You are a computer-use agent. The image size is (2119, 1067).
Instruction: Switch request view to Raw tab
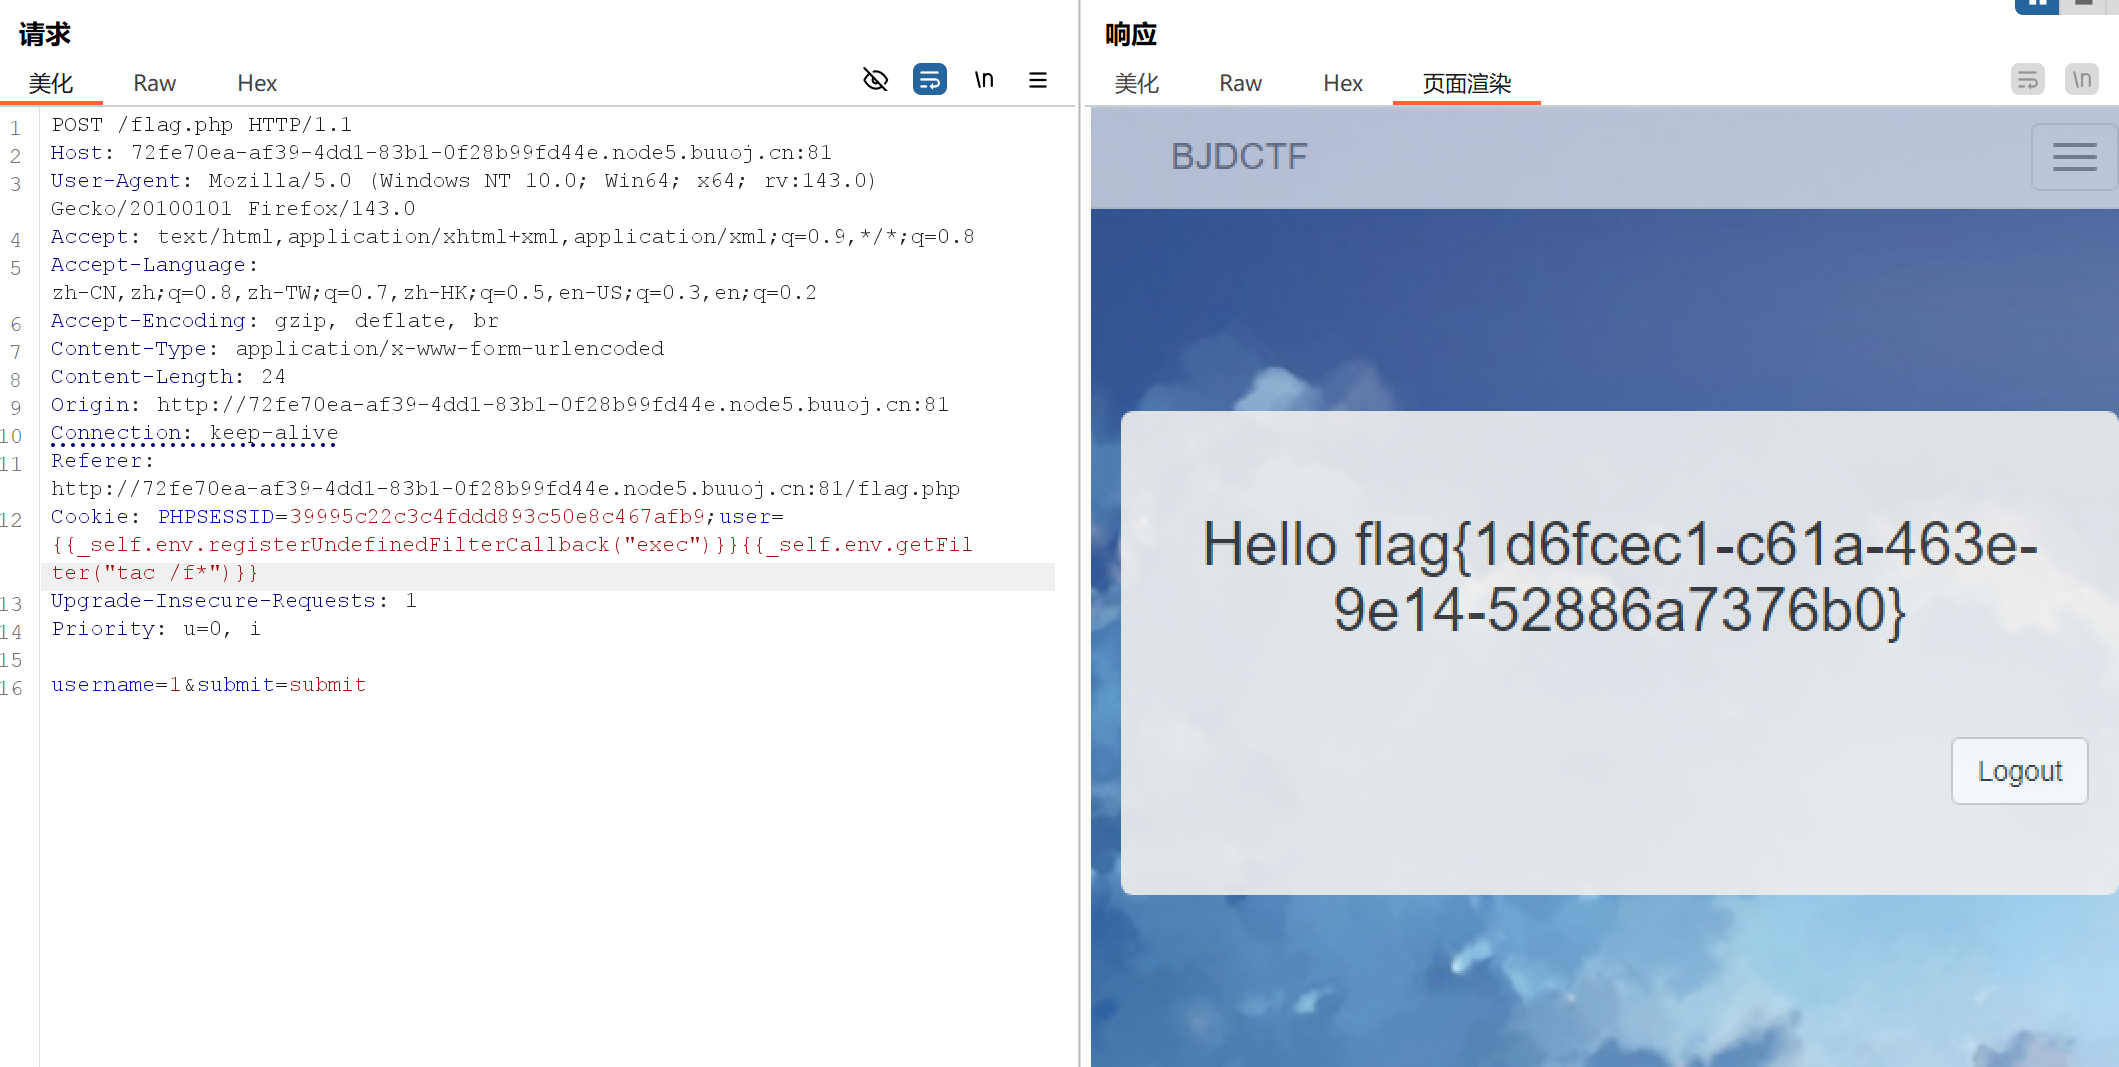tap(154, 83)
